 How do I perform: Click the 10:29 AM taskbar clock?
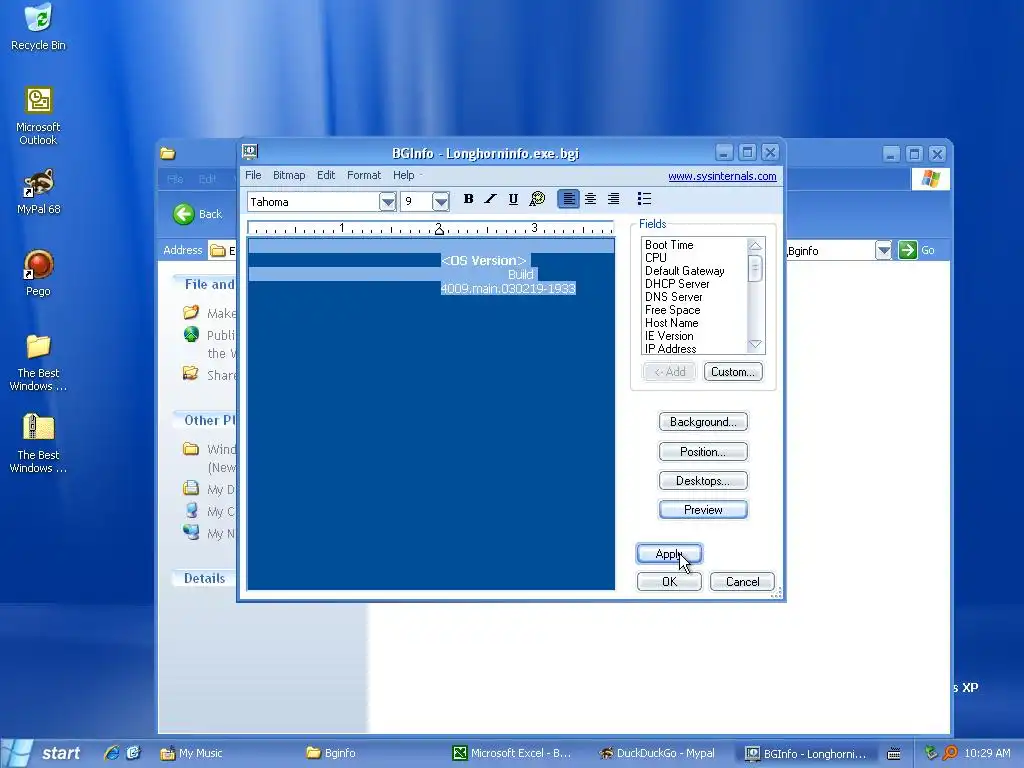[x=987, y=753]
